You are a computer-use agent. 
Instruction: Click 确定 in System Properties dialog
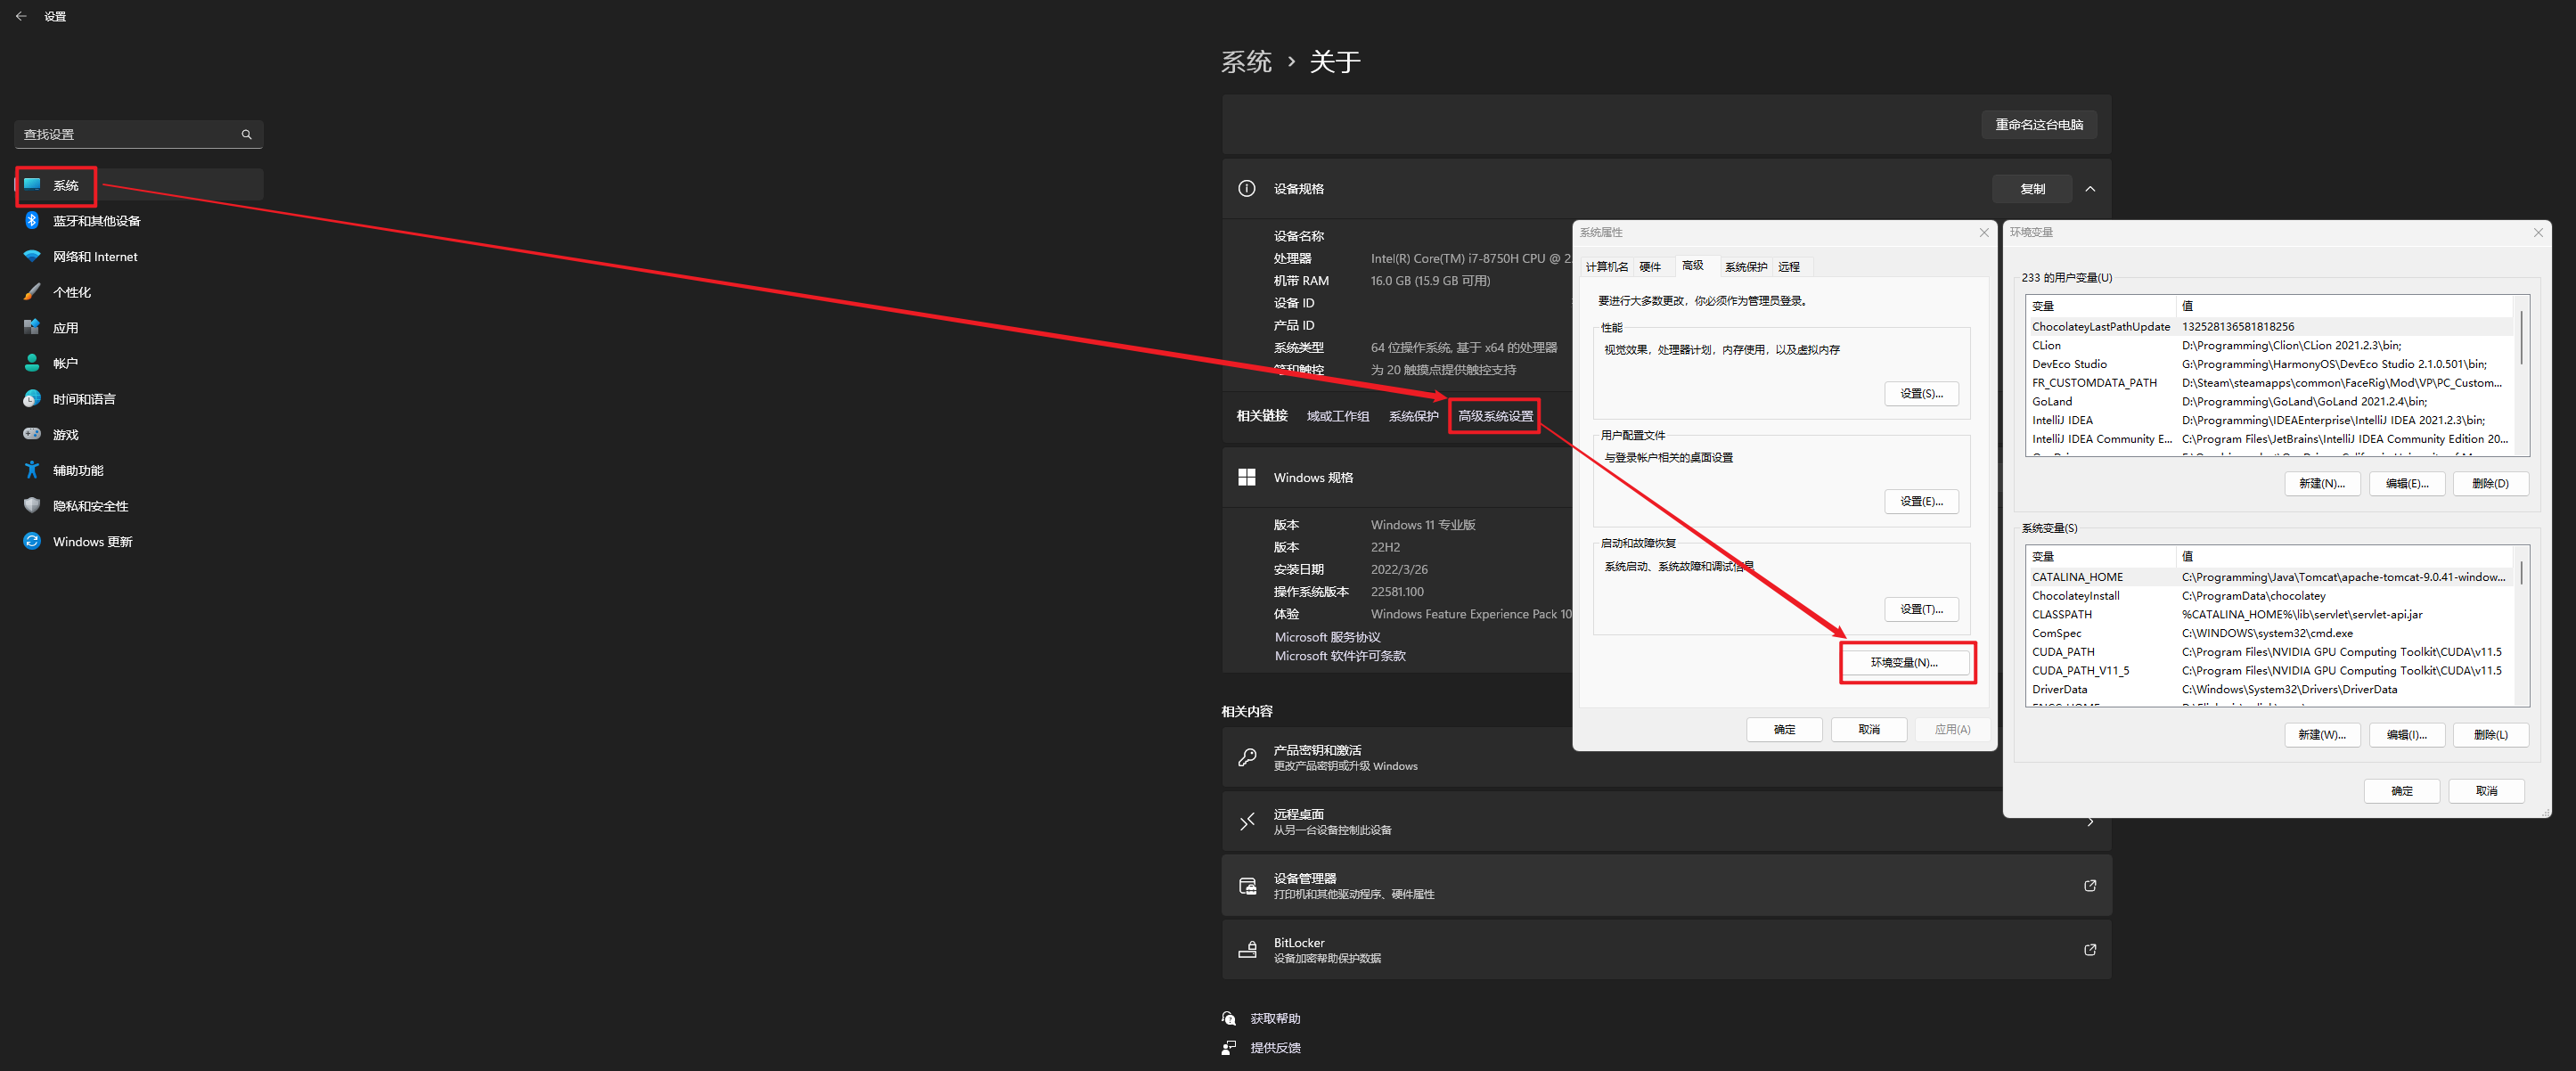(1784, 730)
